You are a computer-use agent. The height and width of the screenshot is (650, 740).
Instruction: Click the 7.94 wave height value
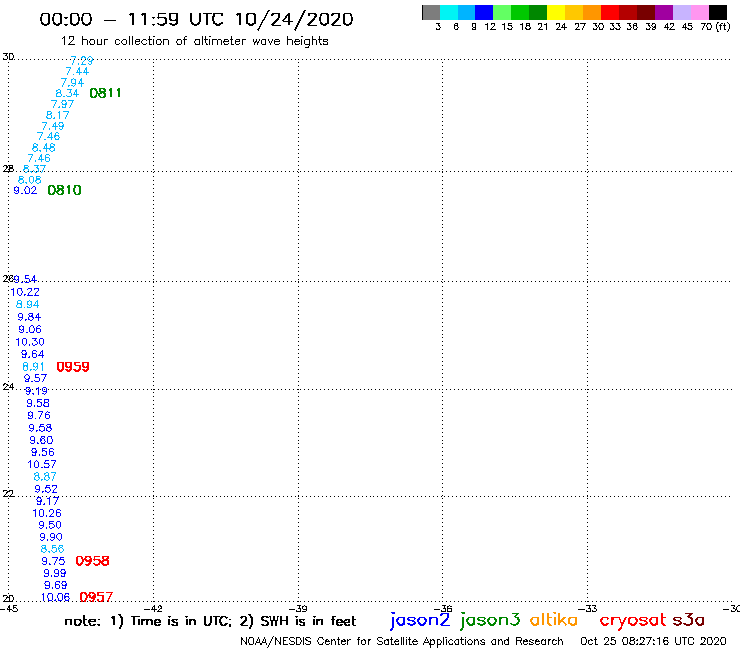tap(72, 82)
